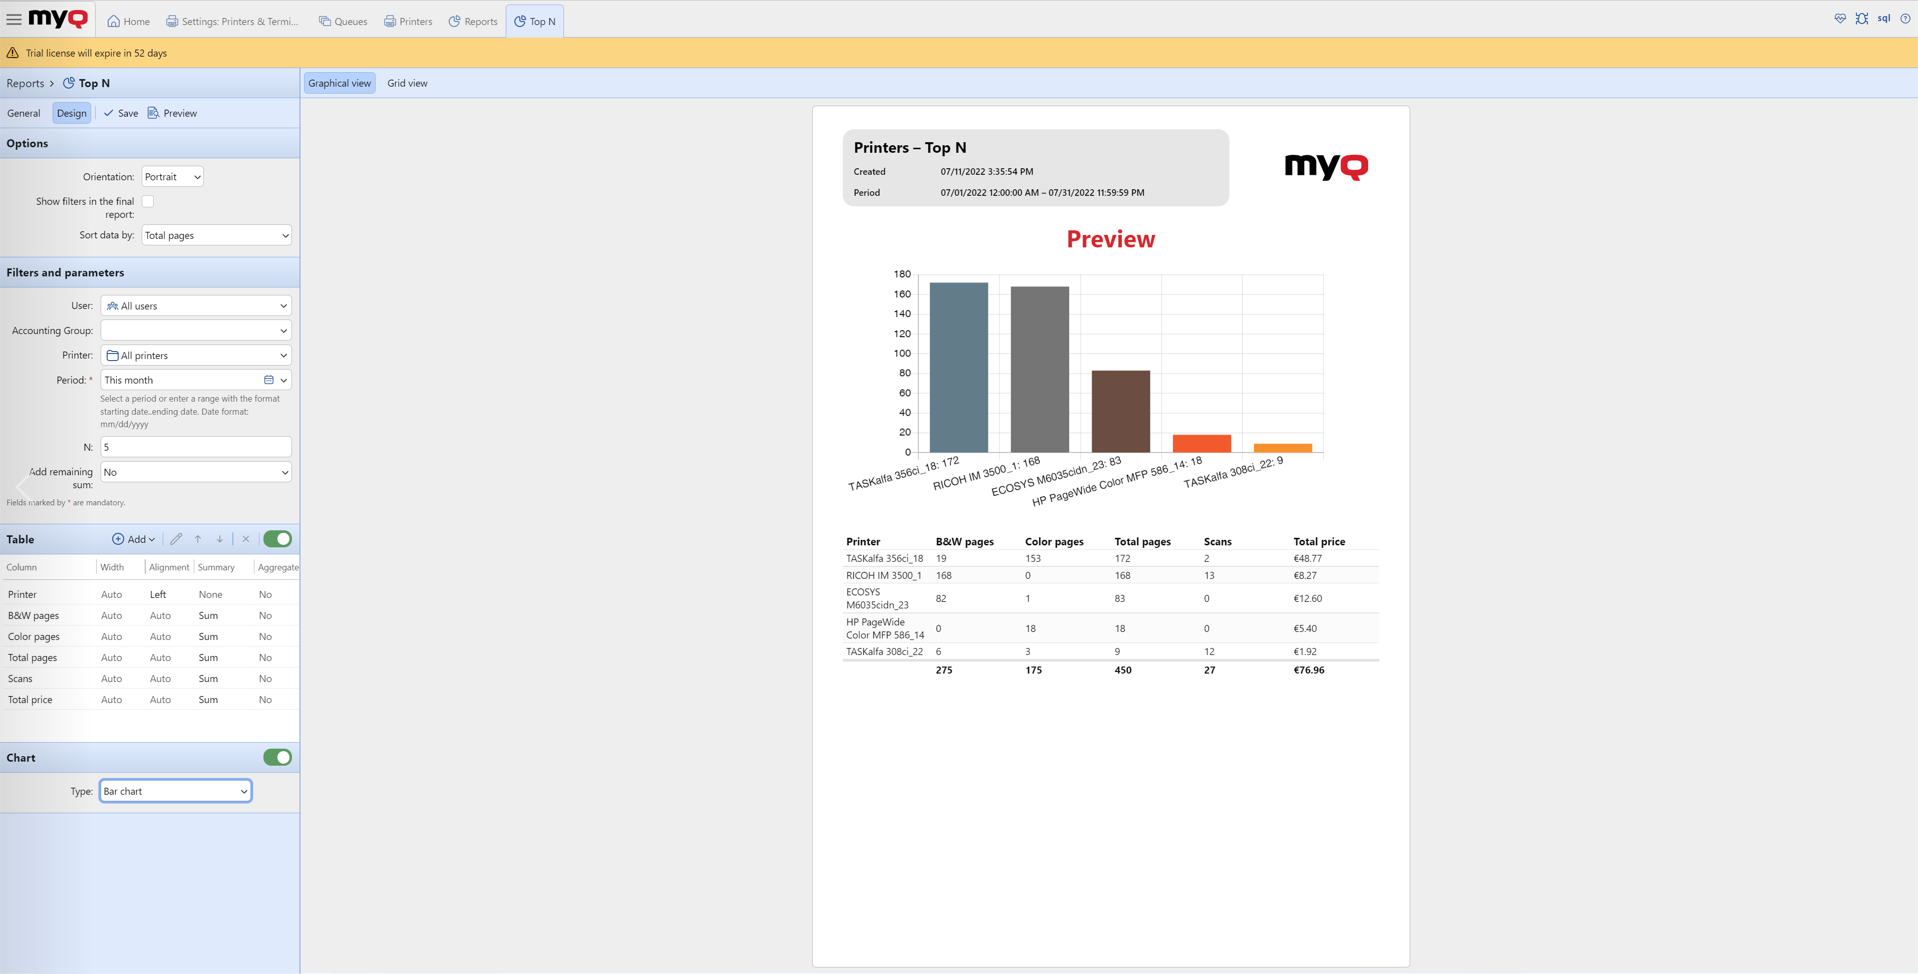Click the edit pencil icon in Table header
This screenshot has width=1918, height=974.
[x=176, y=539]
